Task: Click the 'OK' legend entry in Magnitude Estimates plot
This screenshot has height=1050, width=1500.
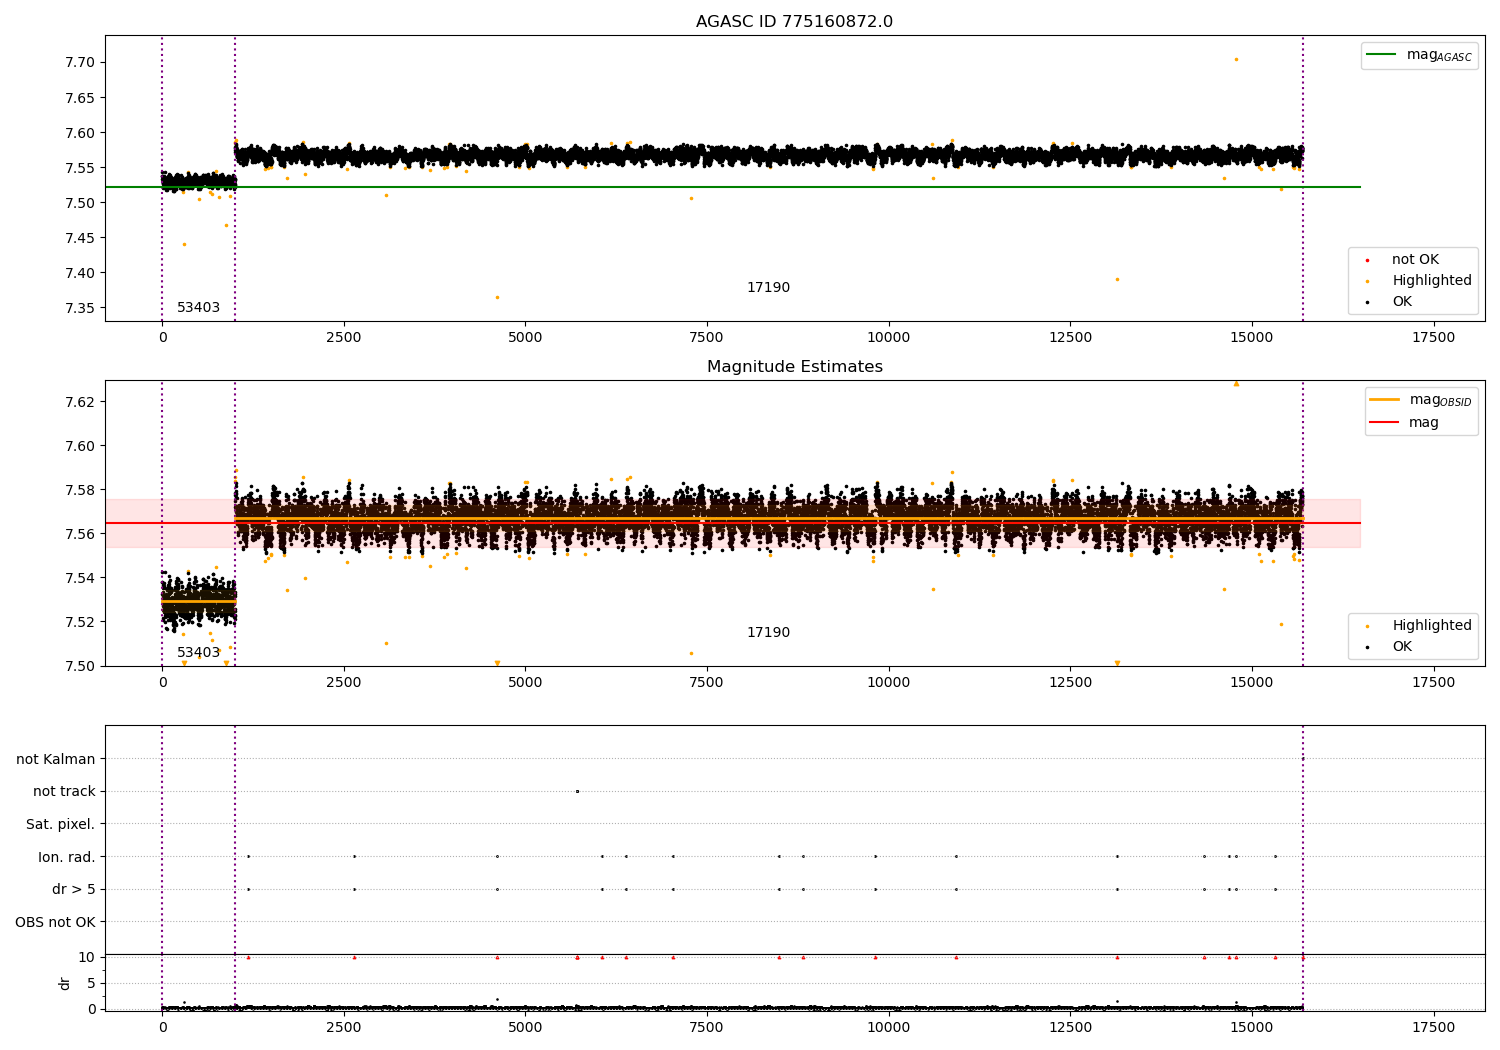Action: tap(1402, 647)
